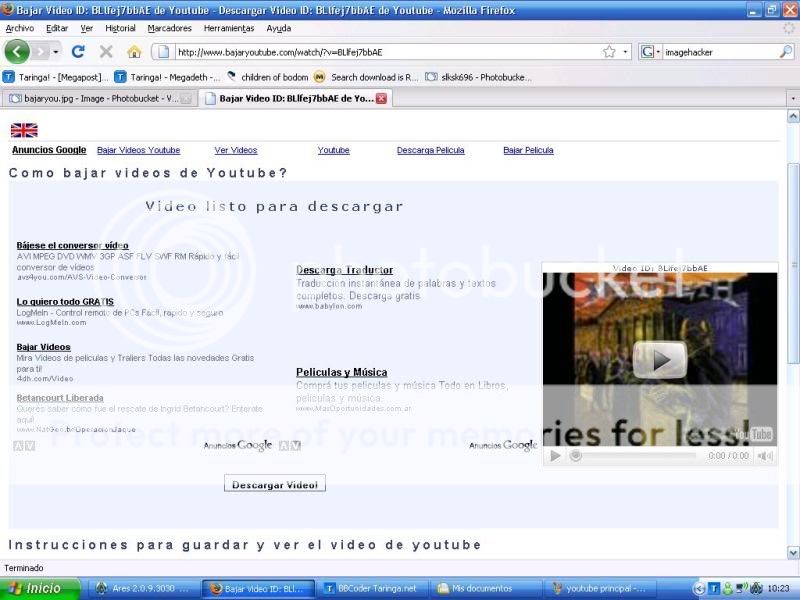This screenshot has width=800, height=600.
Task: Follow the Descarga Pelicula link
Action: (x=431, y=150)
